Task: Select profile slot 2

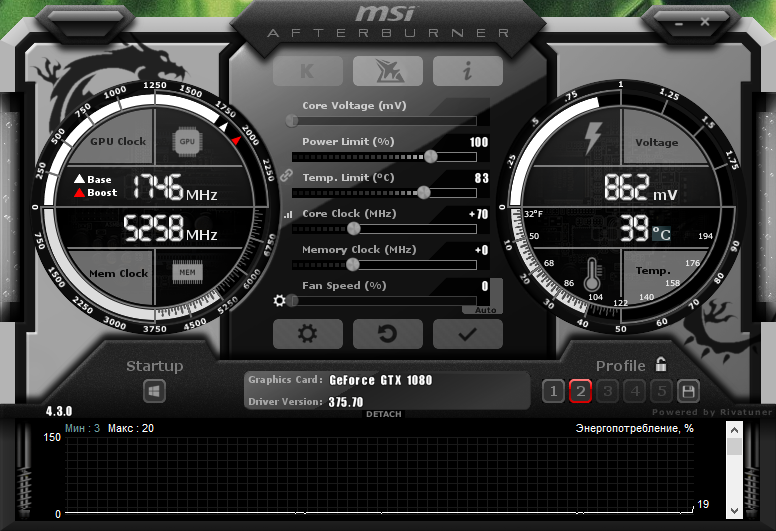Action: (581, 391)
